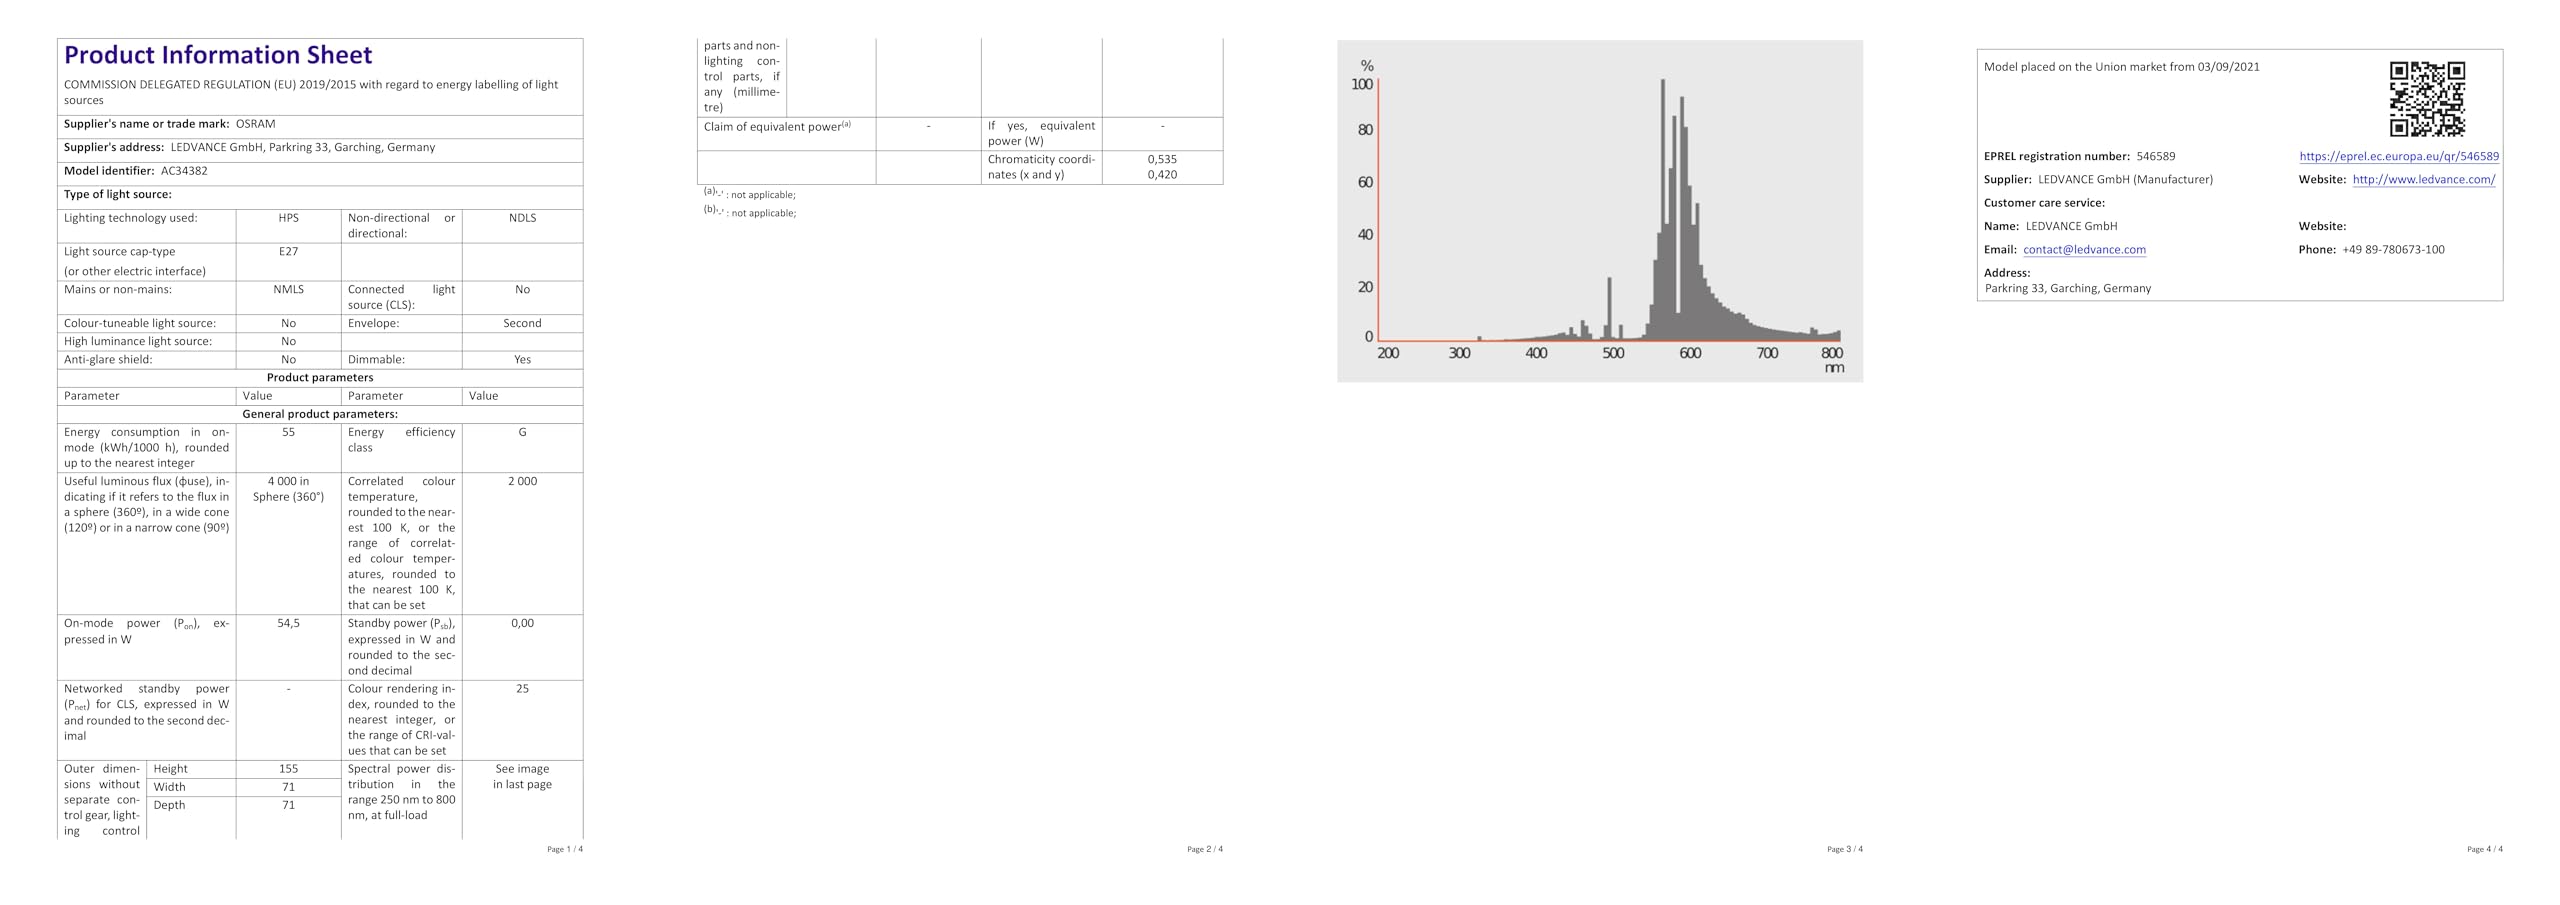The width and height of the screenshot is (2560, 905).
Task: Click the 'Page 1 / 4' footer
Action: (x=565, y=850)
